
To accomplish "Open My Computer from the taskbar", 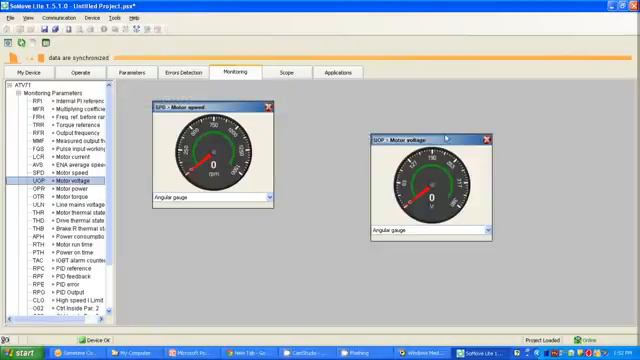I will pos(131,353).
